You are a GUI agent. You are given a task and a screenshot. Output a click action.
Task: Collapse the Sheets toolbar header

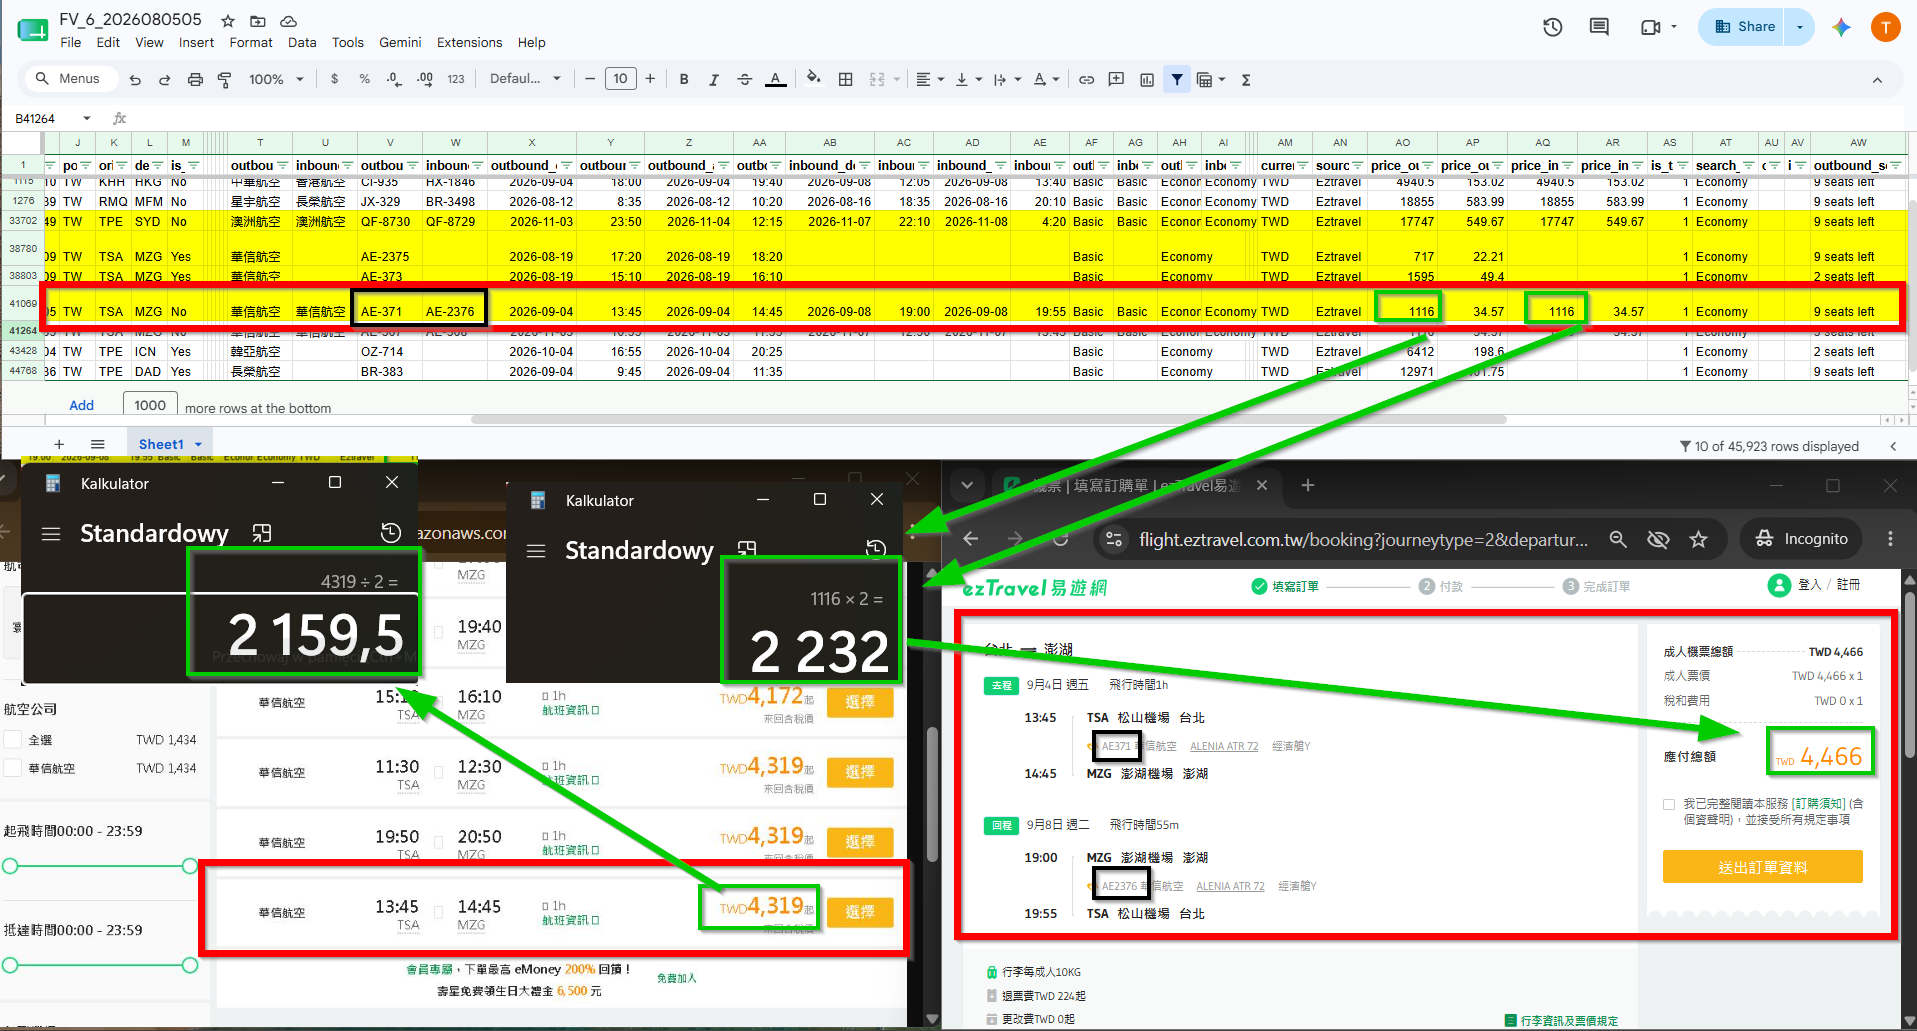pyautogui.click(x=1877, y=80)
